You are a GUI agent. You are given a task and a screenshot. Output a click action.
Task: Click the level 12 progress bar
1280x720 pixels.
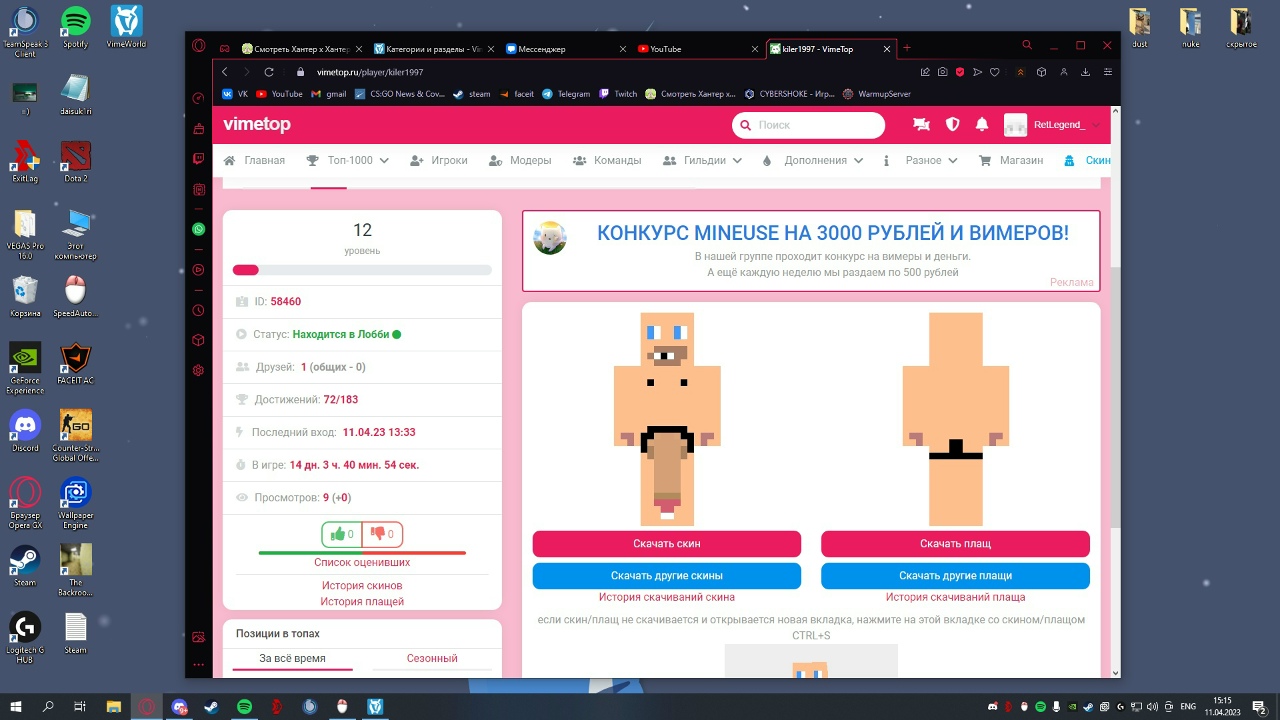(x=362, y=270)
